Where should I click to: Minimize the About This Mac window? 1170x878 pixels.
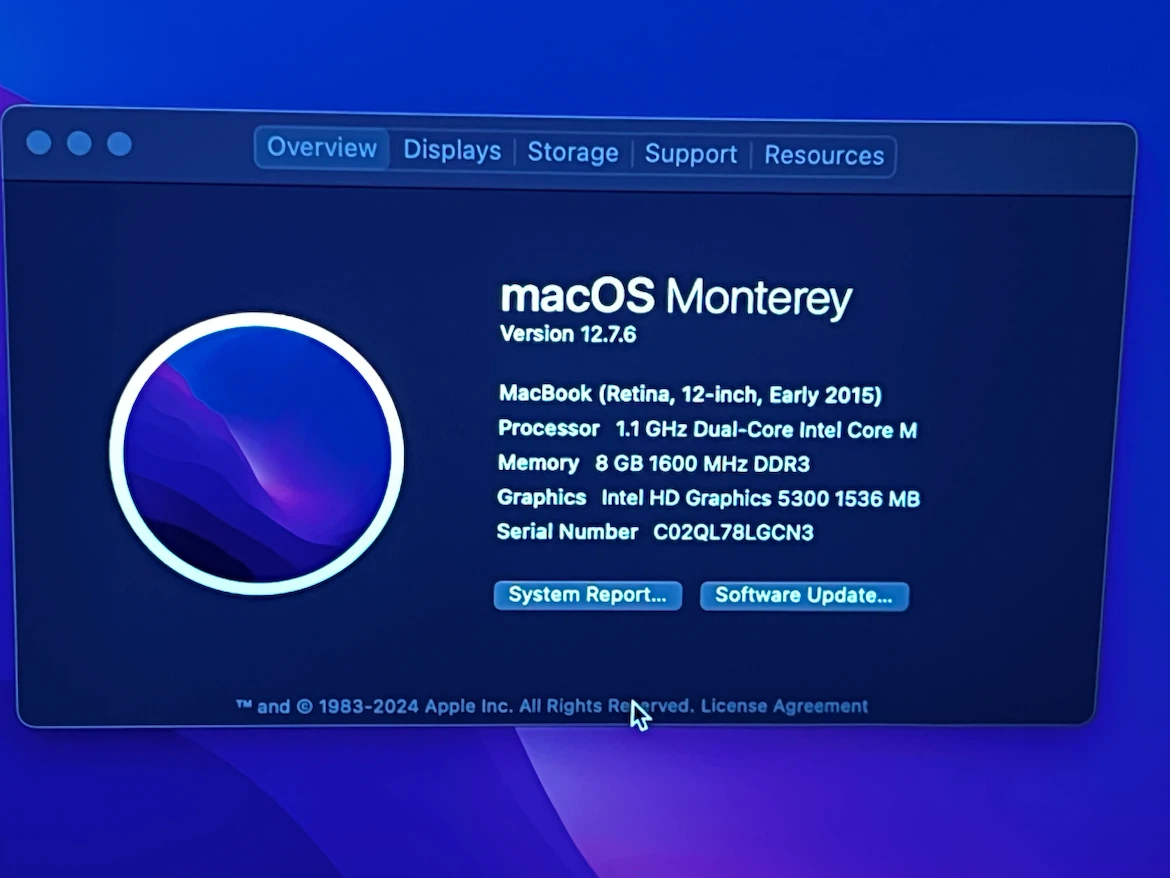(79, 143)
